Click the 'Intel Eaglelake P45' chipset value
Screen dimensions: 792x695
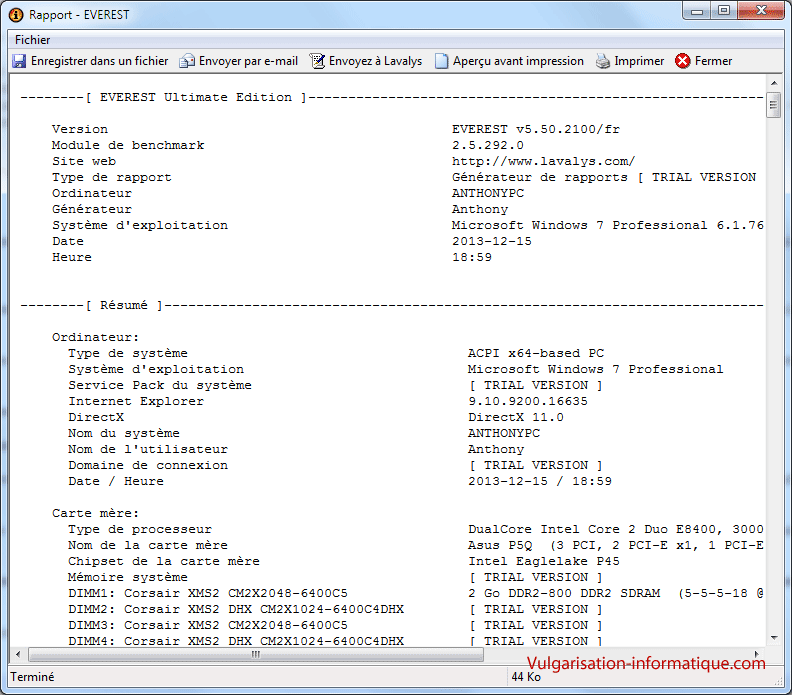[x=543, y=562]
